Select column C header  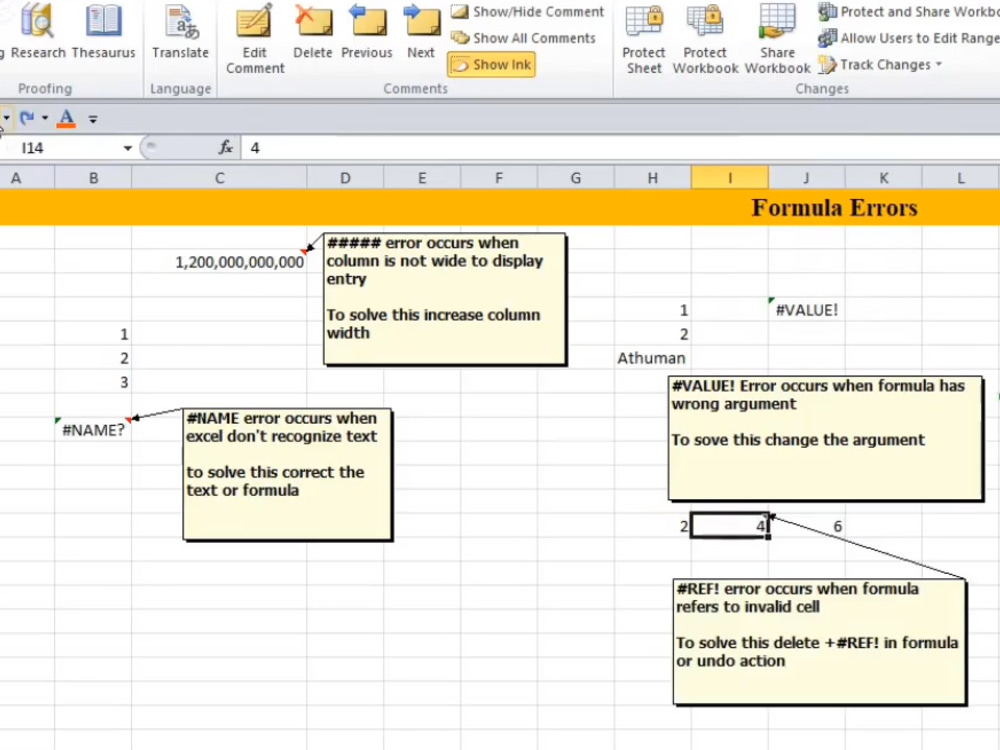[x=219, y=178]
